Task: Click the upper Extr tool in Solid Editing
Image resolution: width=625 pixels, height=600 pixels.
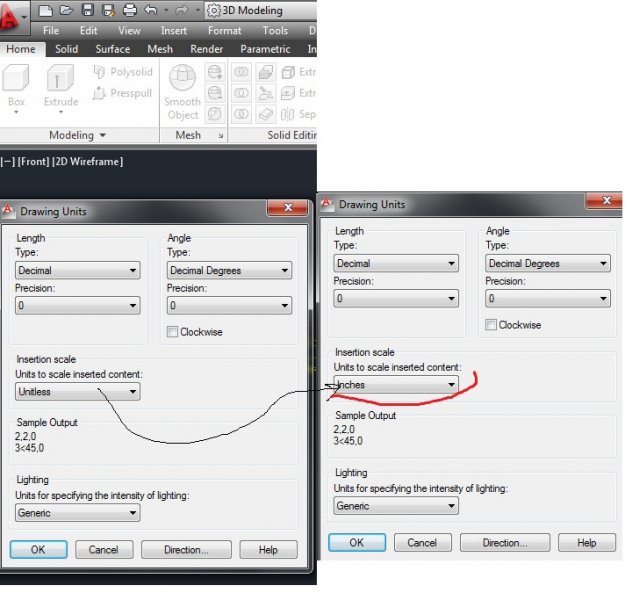Action: (x=299, y=72)
